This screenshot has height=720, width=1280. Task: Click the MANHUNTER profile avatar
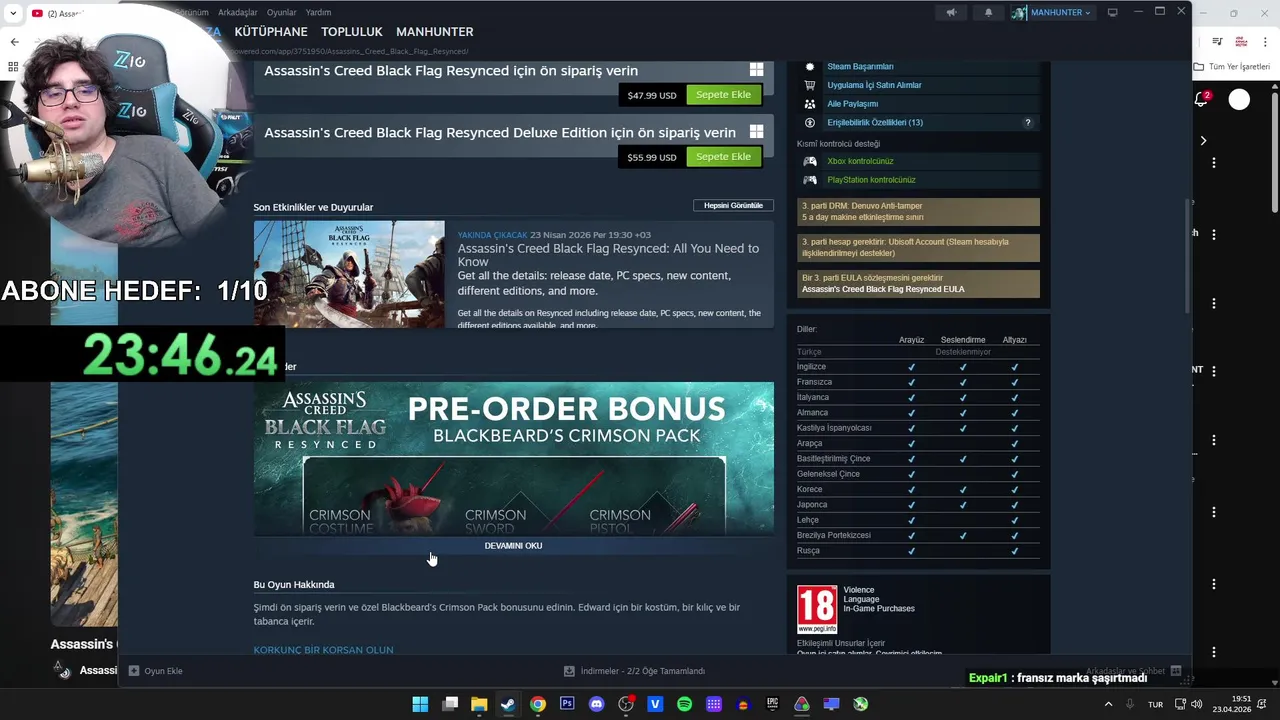1019,12
